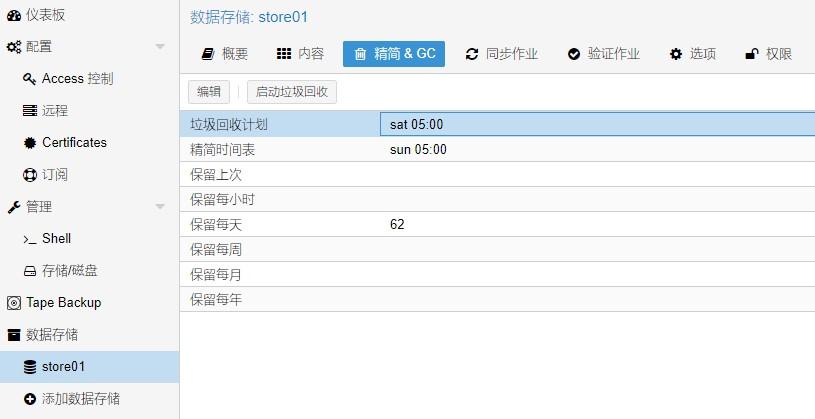This screenshot has height=419, width=815.
Task: Click the Shell terminal prompt icon
Action: coord(30,239)
